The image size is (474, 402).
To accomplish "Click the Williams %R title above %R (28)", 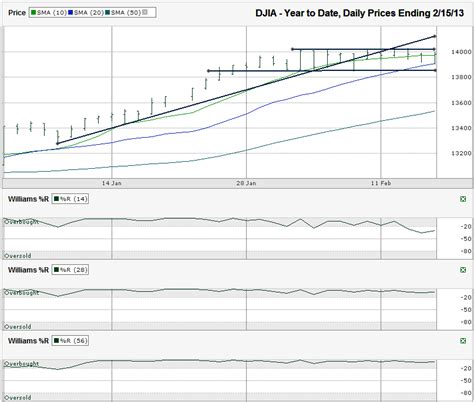I will point(28,270).
